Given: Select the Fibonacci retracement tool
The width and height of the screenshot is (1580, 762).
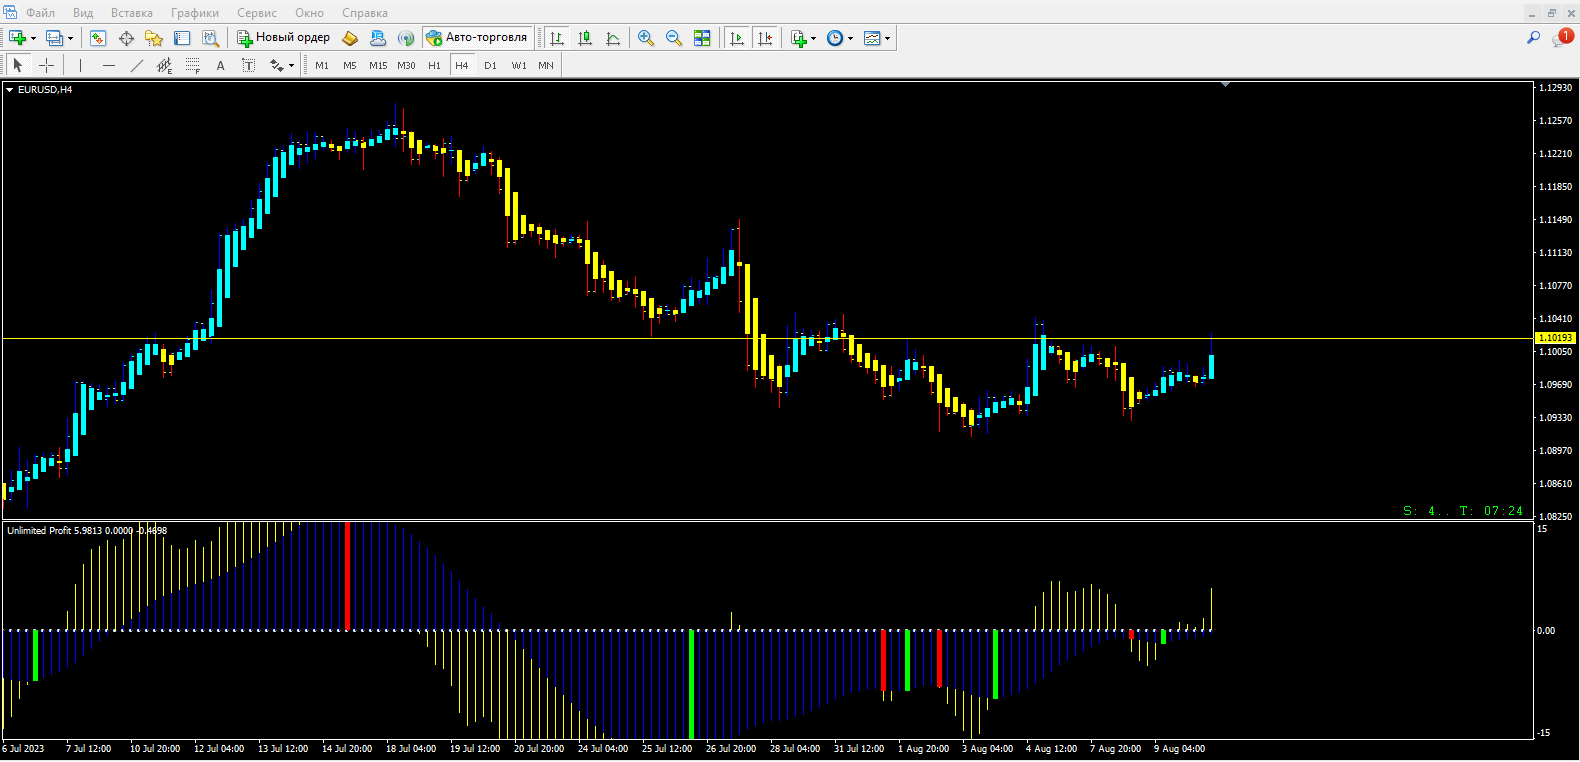Looking at the screenshot, I should tap(193, 65).
